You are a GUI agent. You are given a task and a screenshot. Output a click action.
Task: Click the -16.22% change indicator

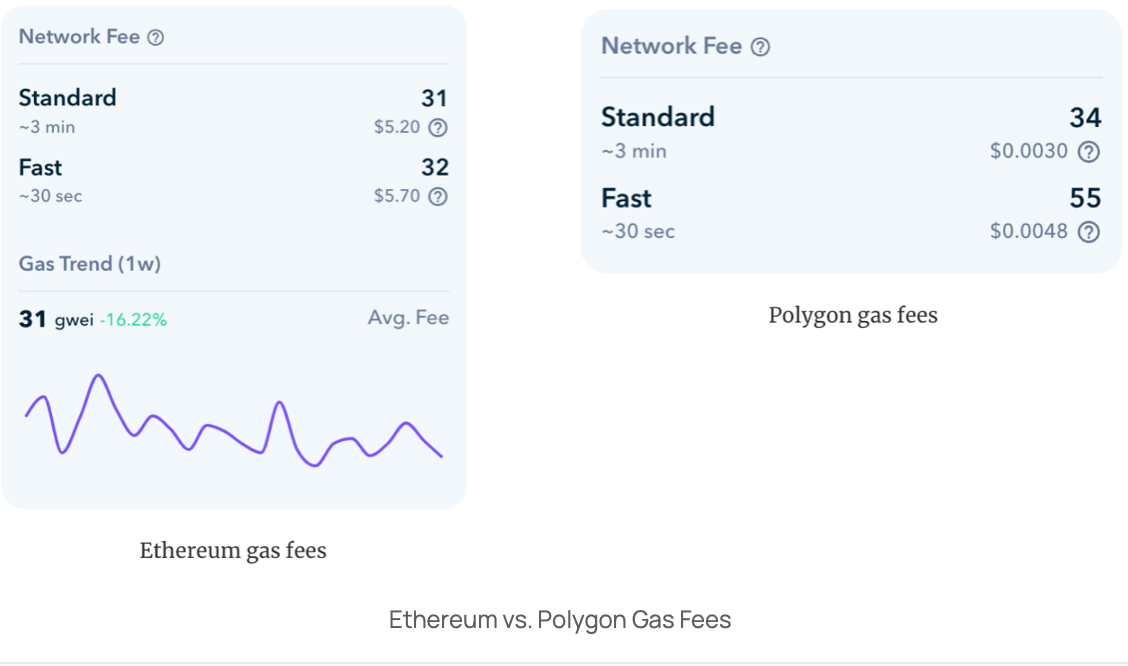click(133, 320)
